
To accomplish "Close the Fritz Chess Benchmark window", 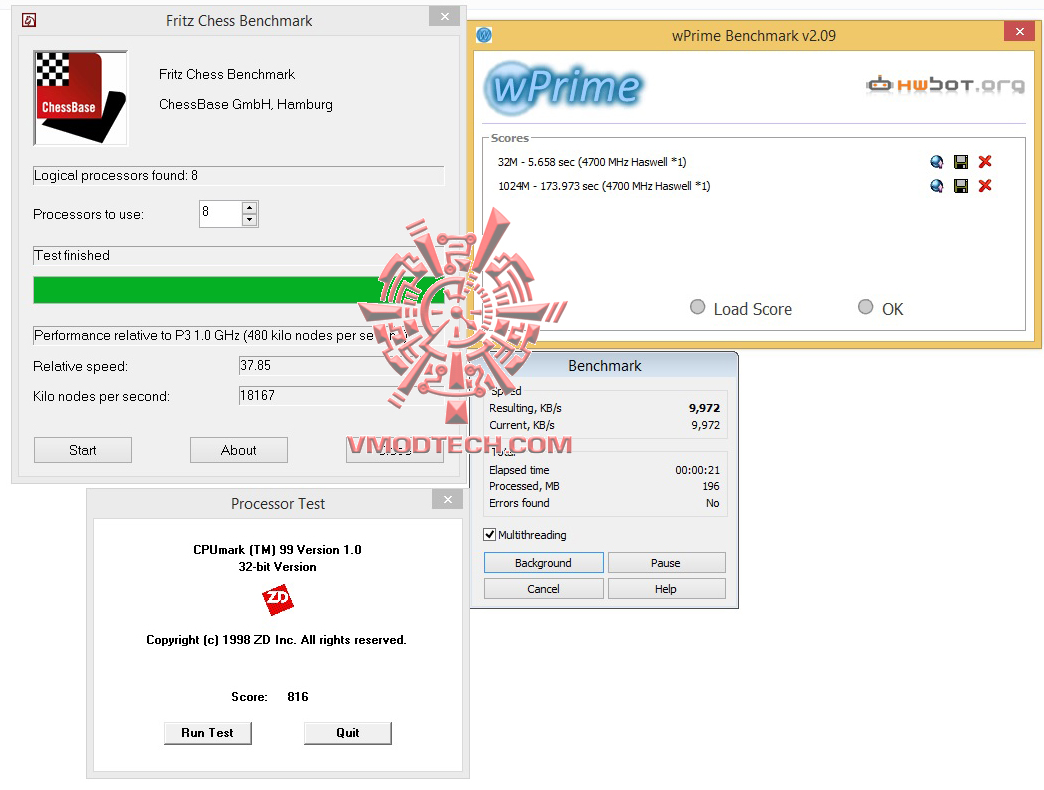I will (x=445, y=17).
